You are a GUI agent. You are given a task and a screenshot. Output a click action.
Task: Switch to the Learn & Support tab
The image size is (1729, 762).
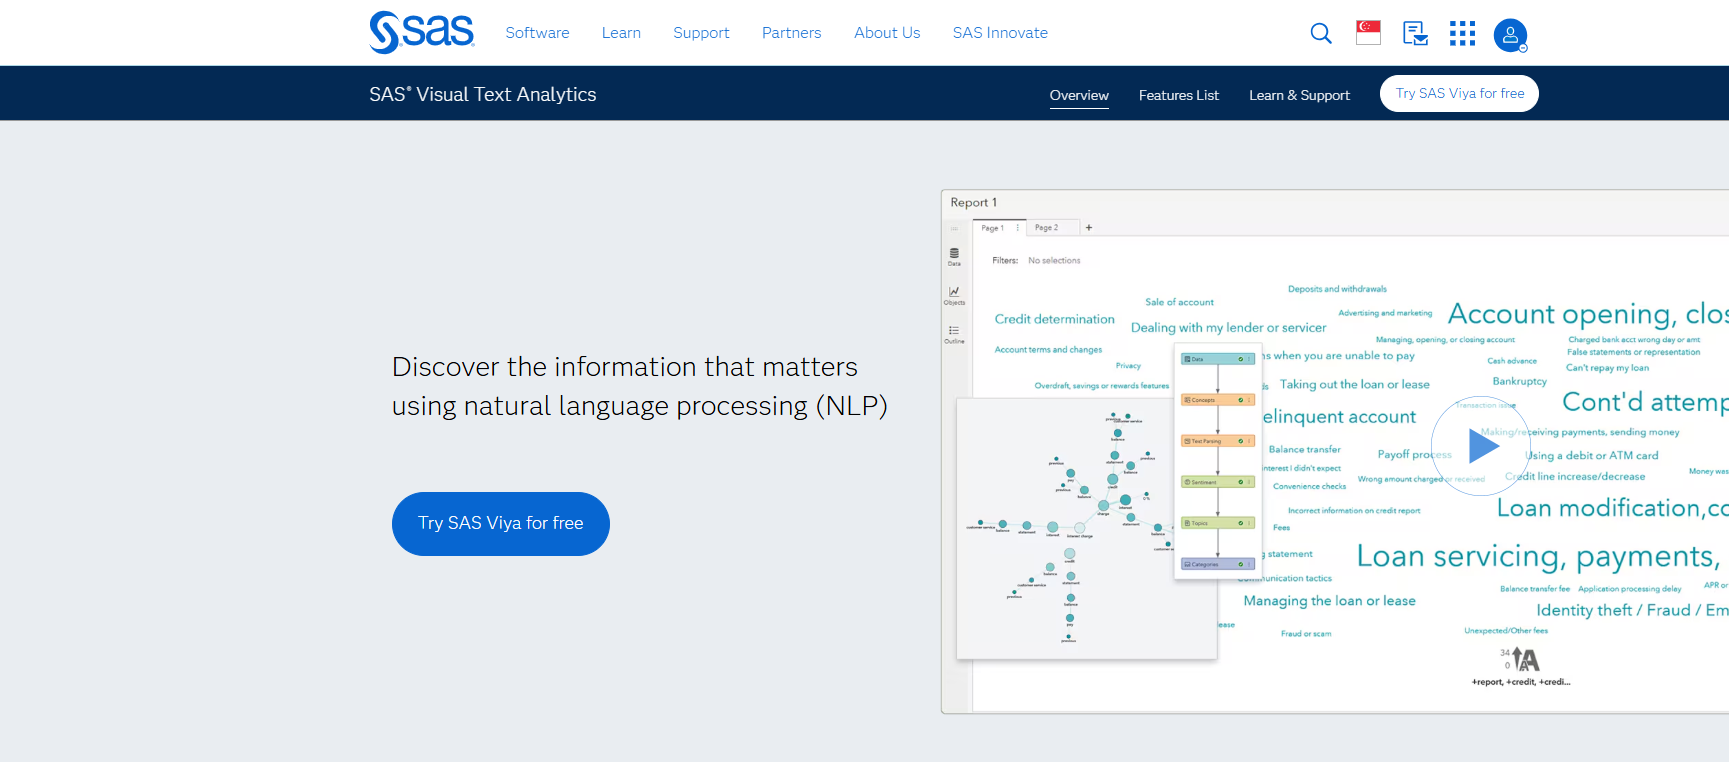pyautogui.click(x=1299, y=95)
